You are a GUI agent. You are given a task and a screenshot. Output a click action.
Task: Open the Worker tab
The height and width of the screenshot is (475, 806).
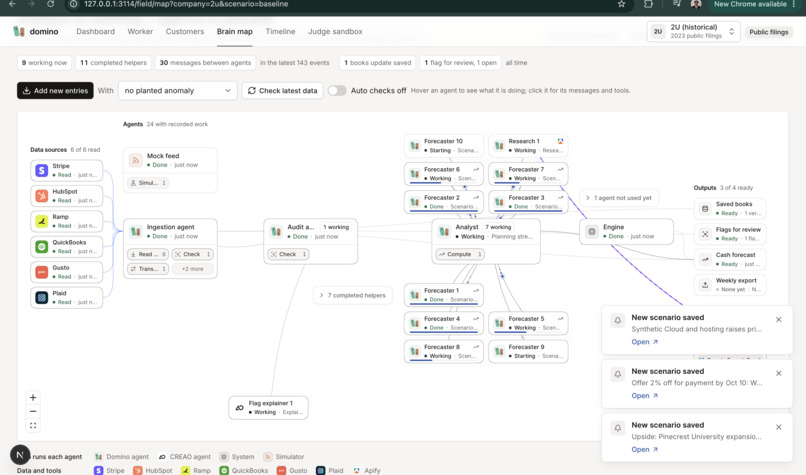(x=140, y=31)
